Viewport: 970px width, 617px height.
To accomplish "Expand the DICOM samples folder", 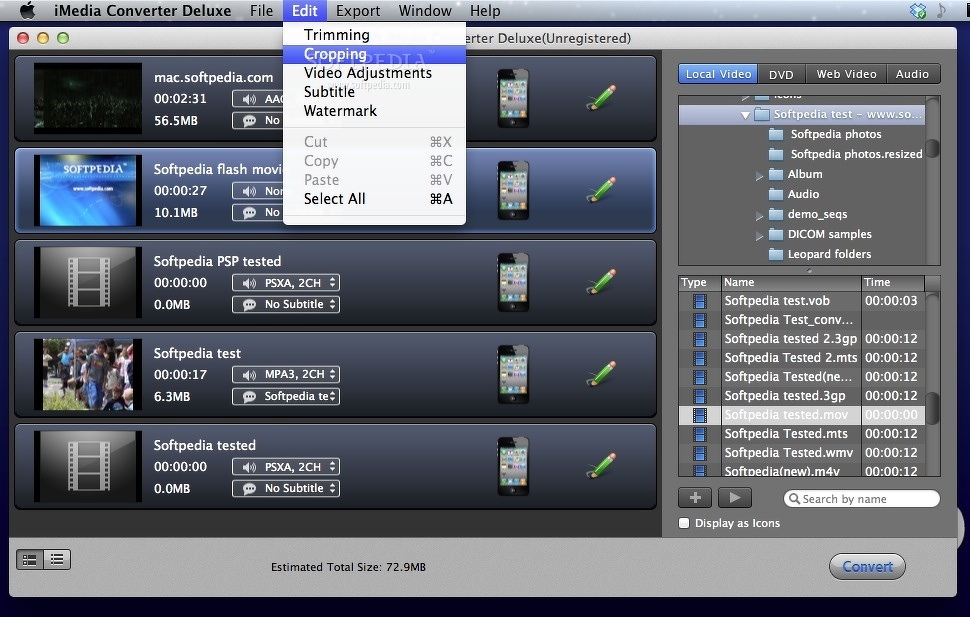I will pos(759,236).
